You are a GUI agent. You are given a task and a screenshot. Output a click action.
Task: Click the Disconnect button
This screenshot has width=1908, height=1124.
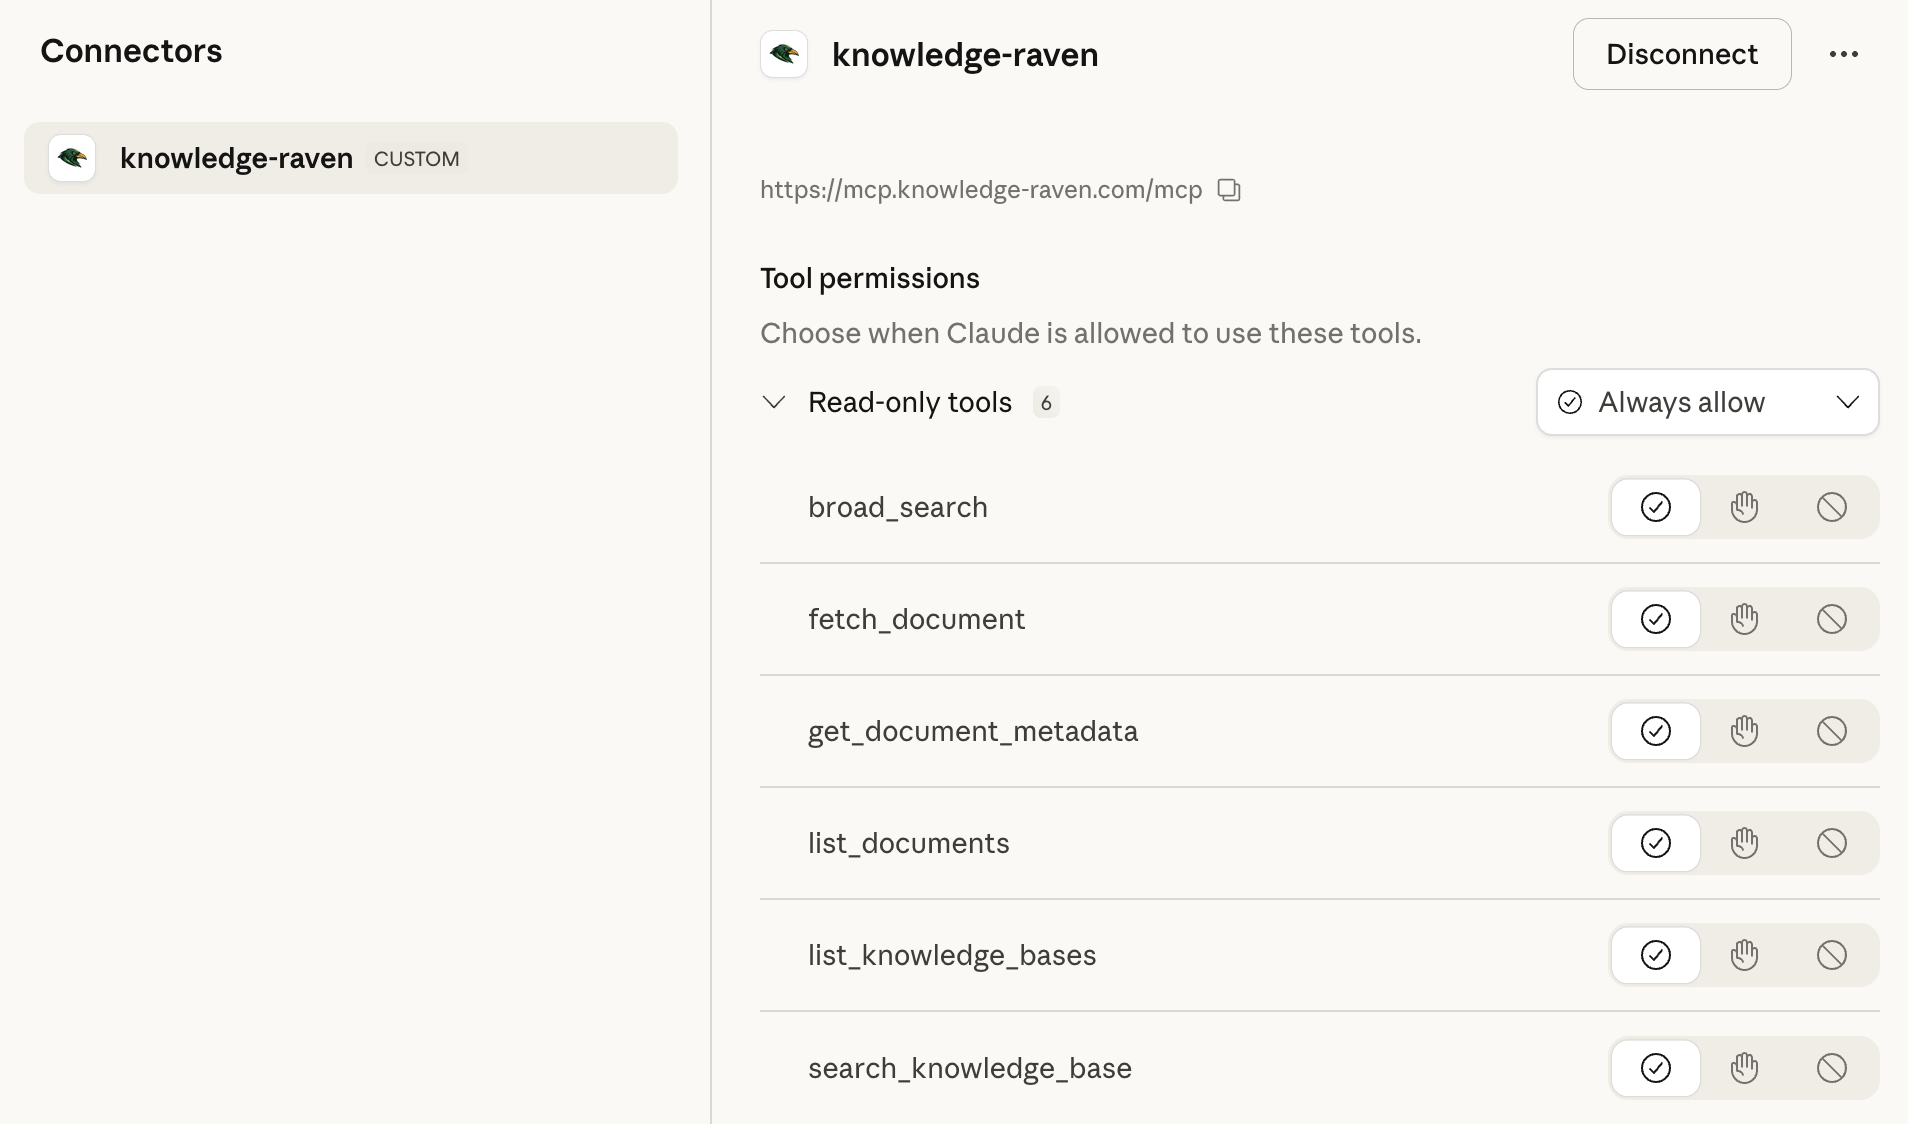pos(1681,54)
